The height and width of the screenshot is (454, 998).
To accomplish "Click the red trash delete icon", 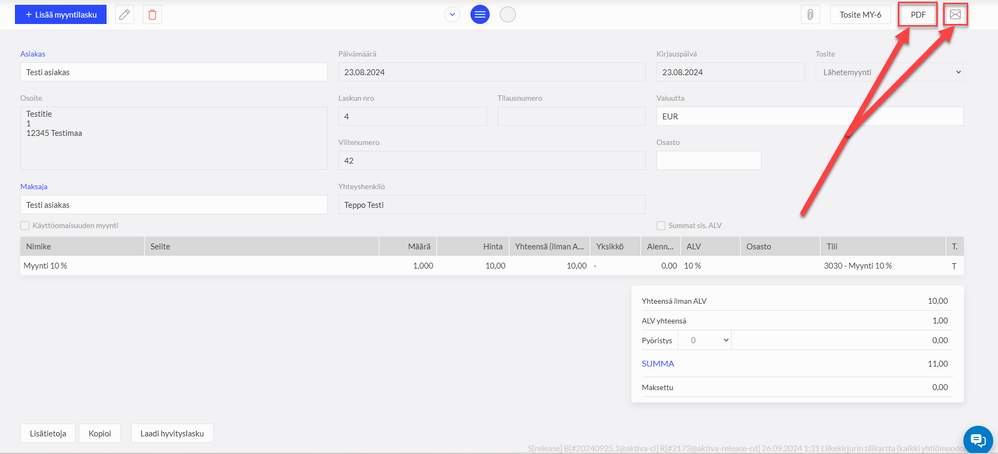I will coord(152,15).
